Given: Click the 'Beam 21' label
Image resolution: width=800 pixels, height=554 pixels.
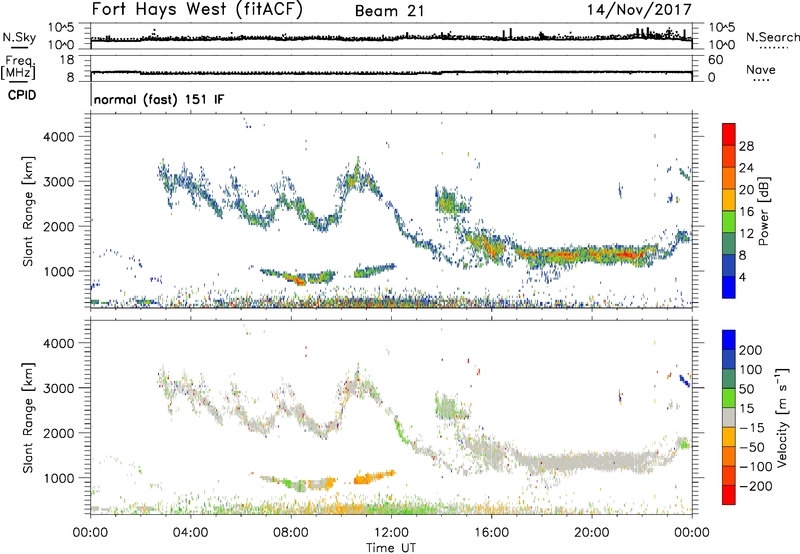Looking at the screenshot, I should coord(389,11).
